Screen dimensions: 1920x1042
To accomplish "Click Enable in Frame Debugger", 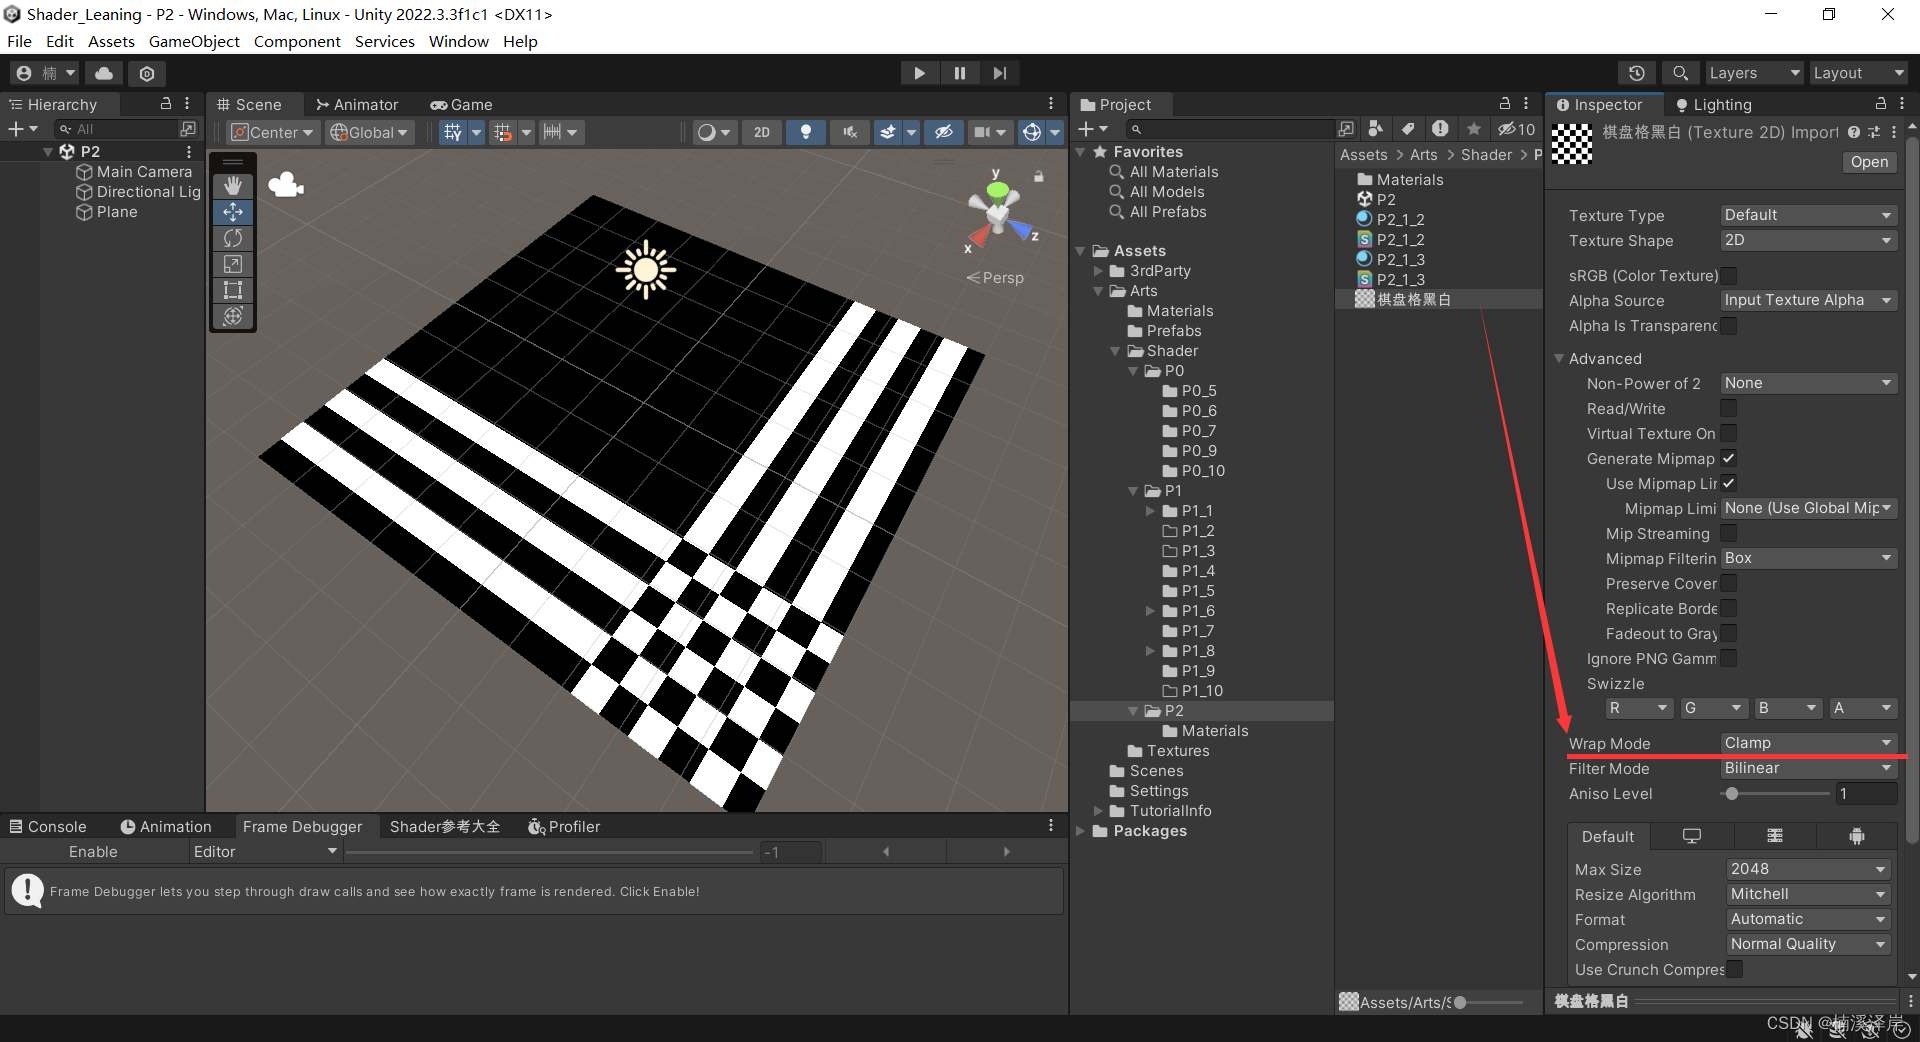I will (93, 852).
